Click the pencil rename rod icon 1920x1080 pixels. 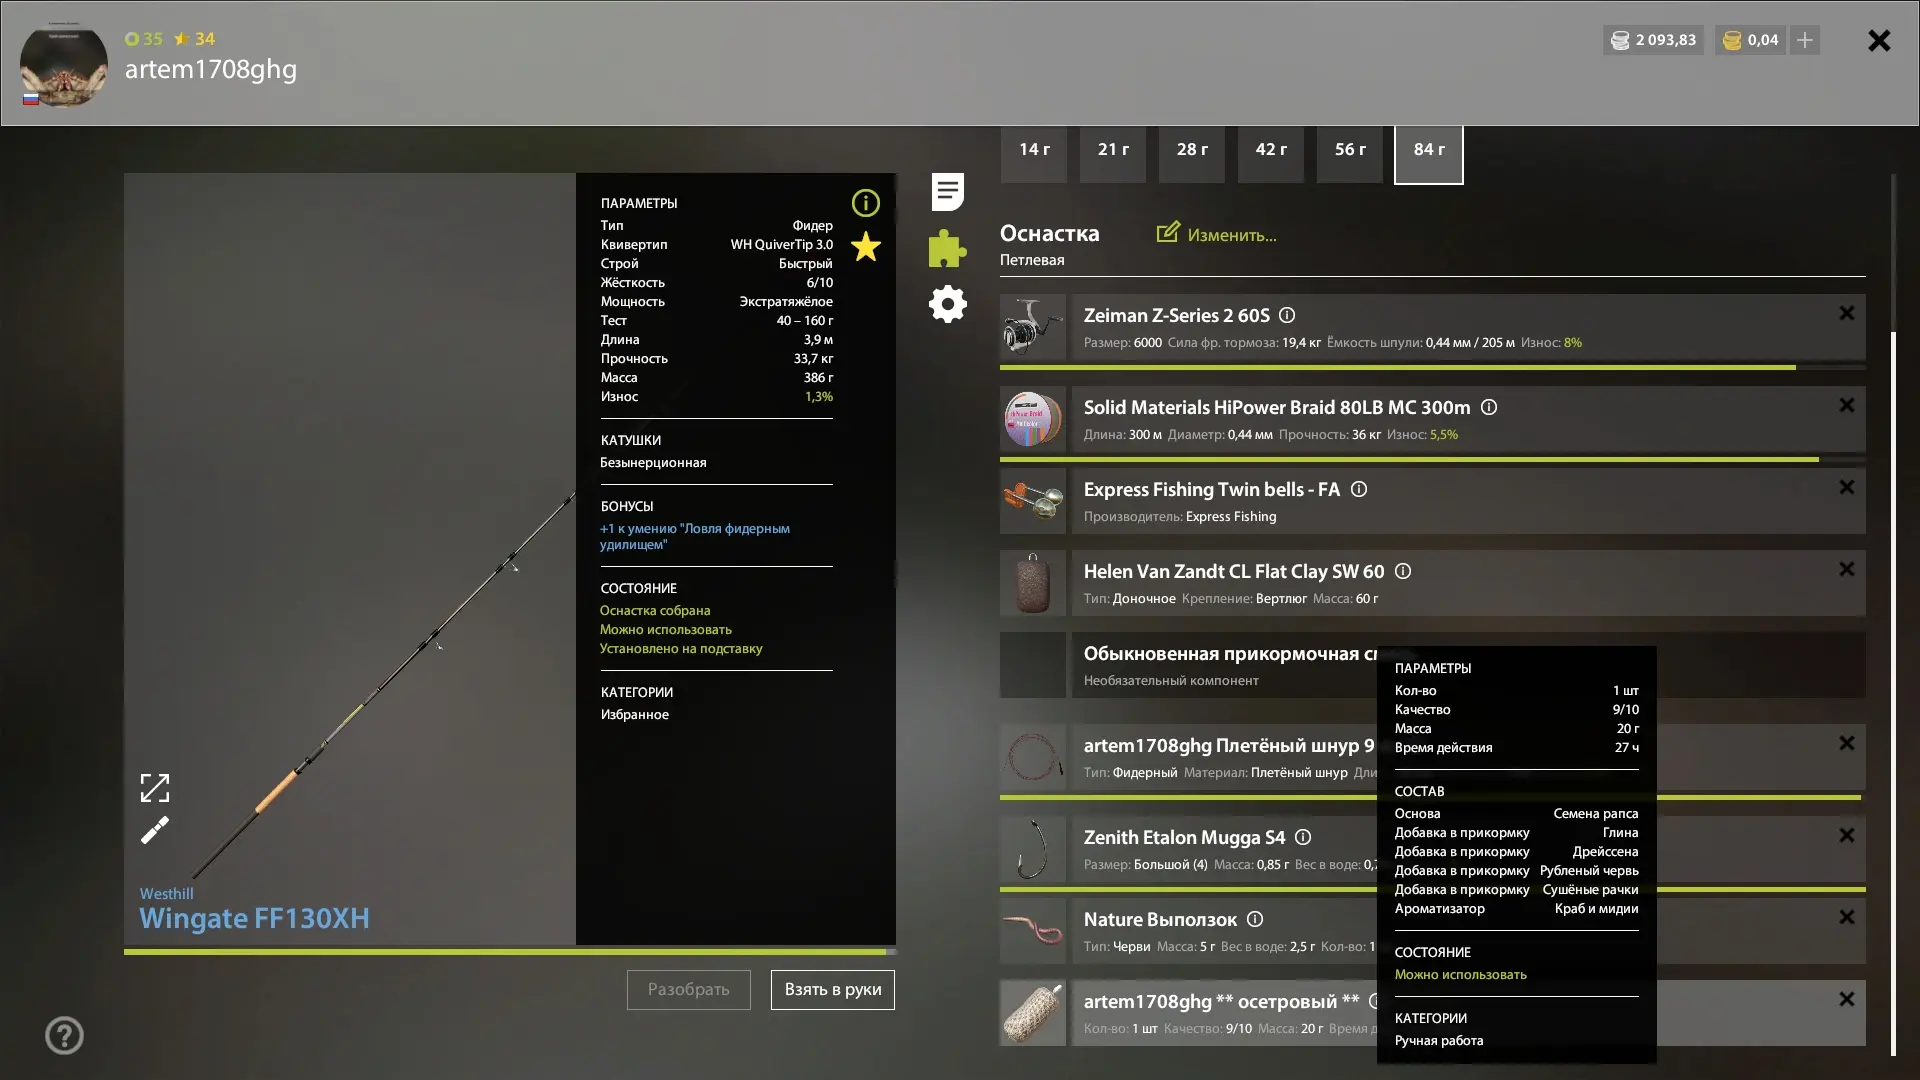(154, 830)
